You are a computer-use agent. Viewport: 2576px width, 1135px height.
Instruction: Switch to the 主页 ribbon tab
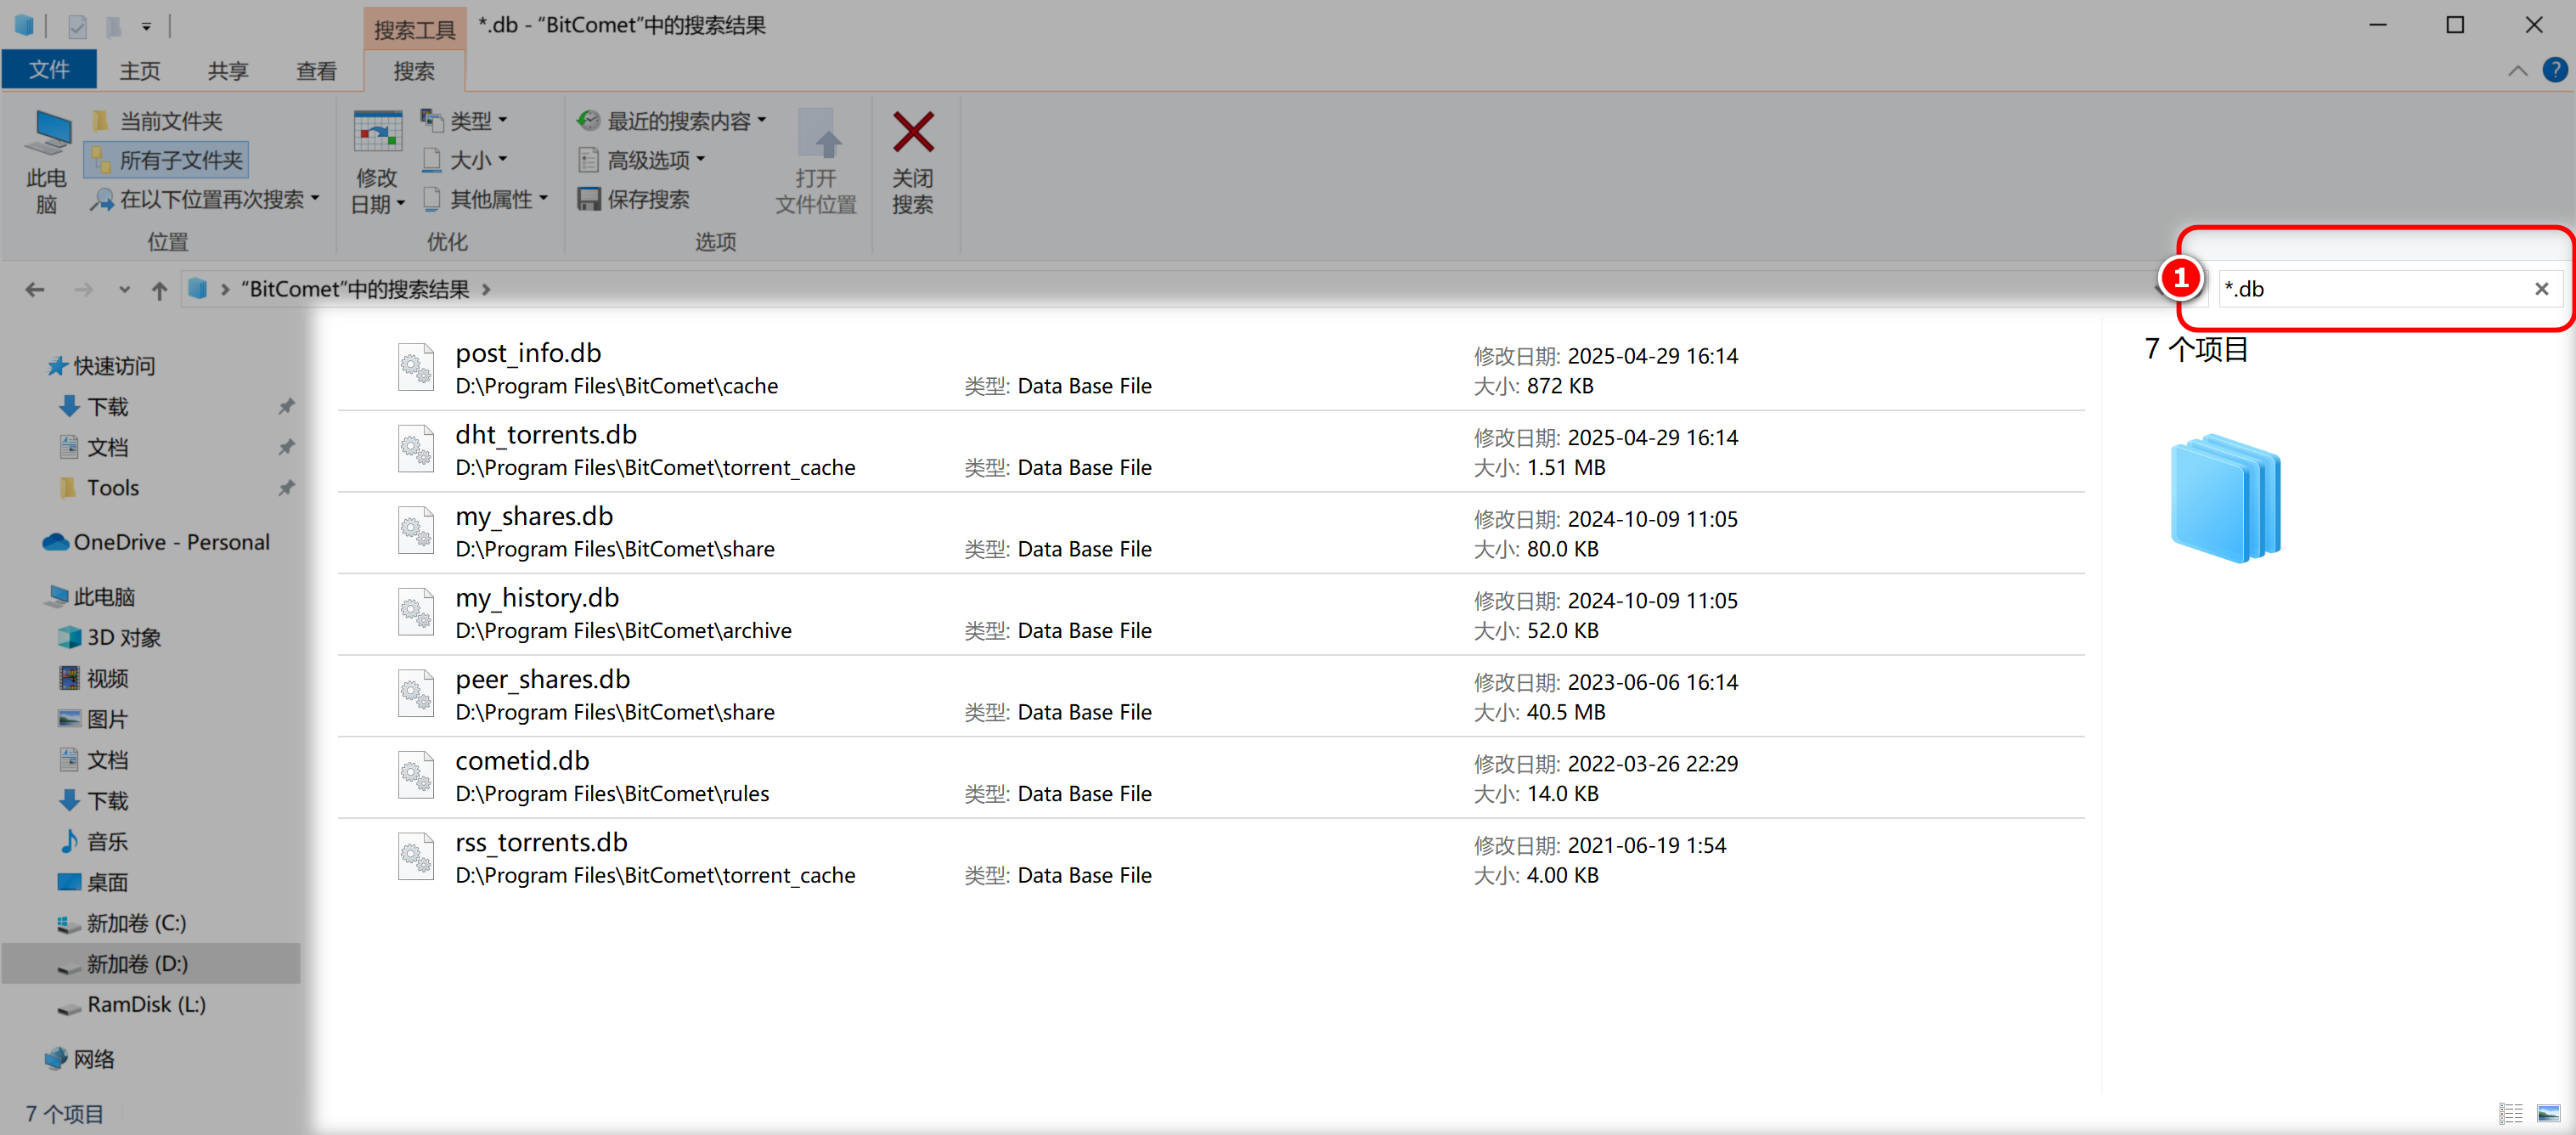140,71
